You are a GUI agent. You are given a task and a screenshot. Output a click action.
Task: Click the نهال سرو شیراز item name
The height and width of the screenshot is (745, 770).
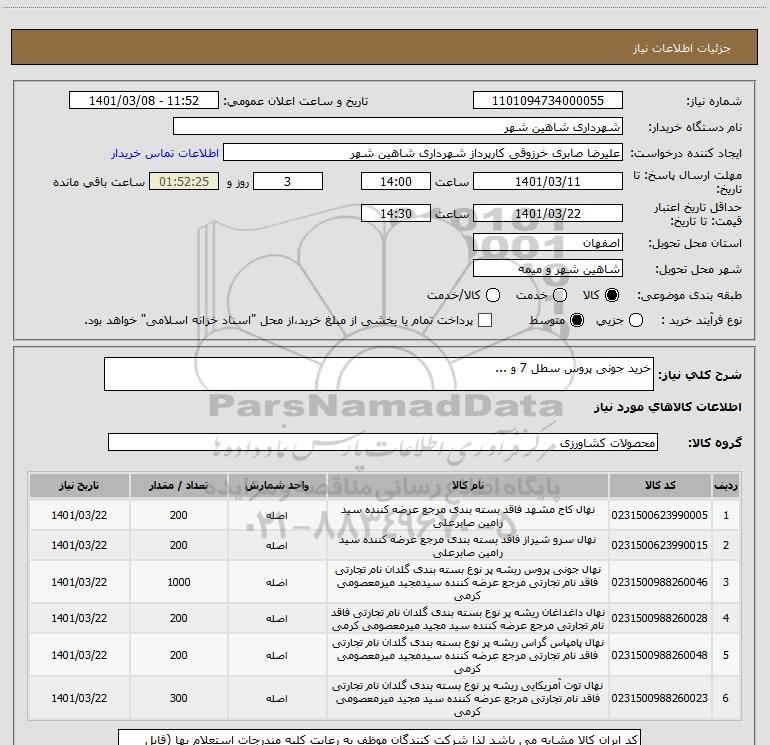(468, 546)
